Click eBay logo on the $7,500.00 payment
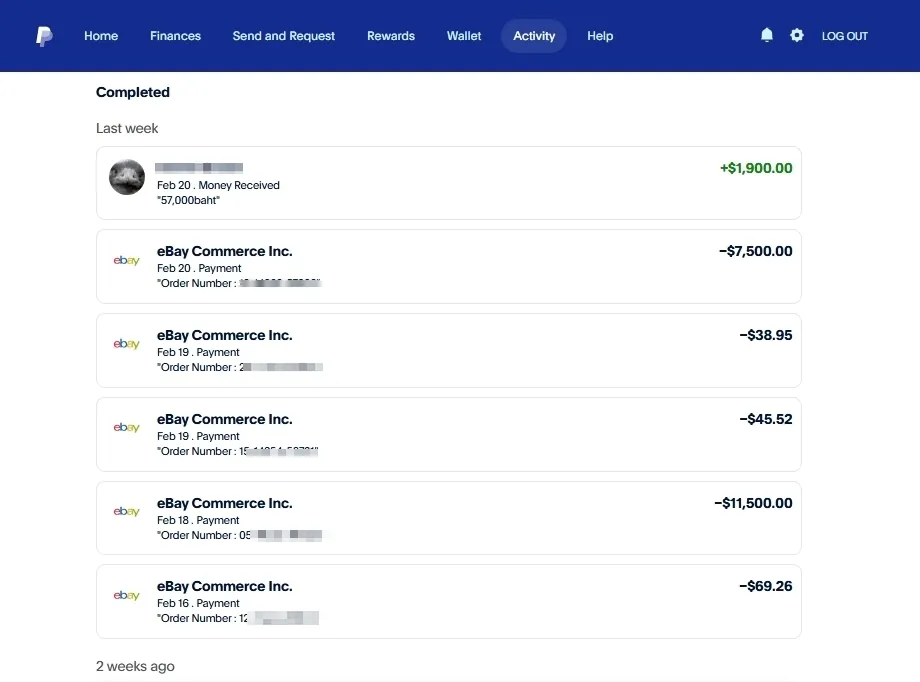Image resolution: width=920 pixels, height=682 pixels. point(127,261)
